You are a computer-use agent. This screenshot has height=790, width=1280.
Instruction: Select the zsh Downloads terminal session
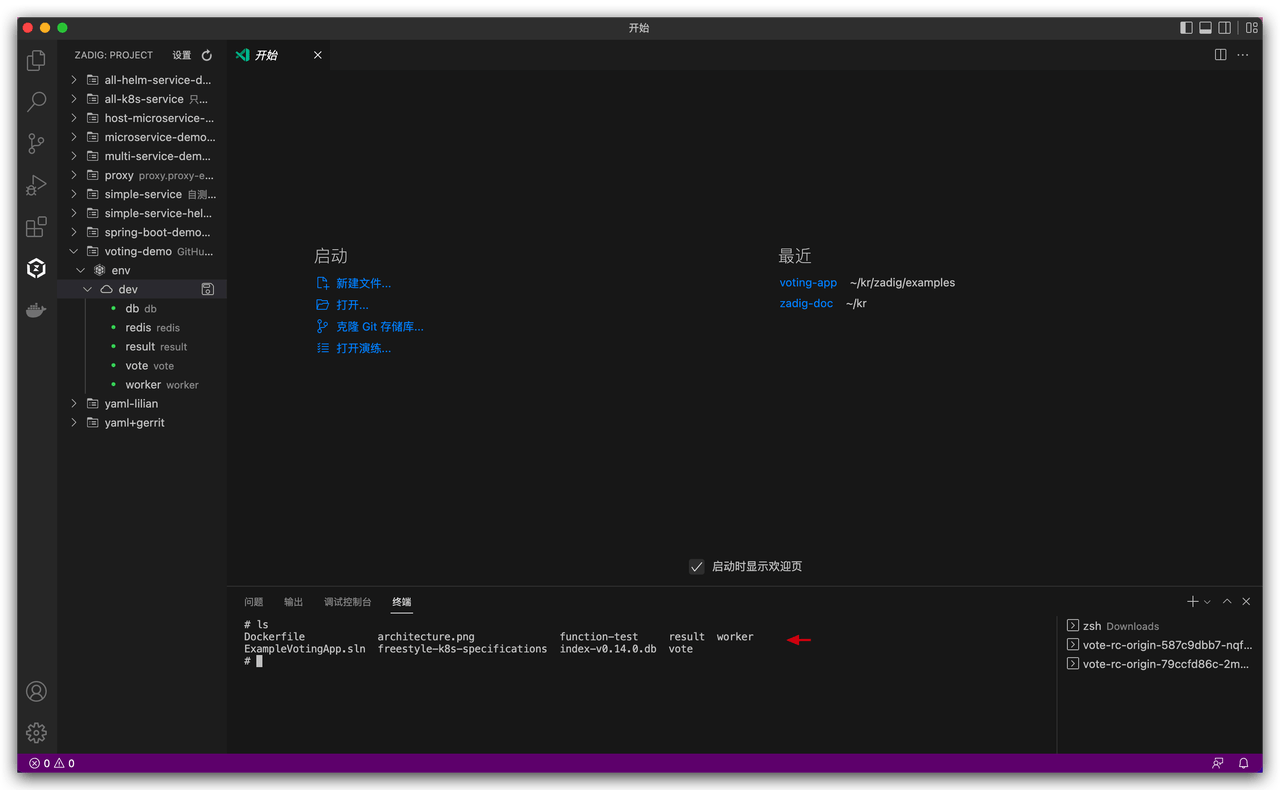[x=1122, y=625]
